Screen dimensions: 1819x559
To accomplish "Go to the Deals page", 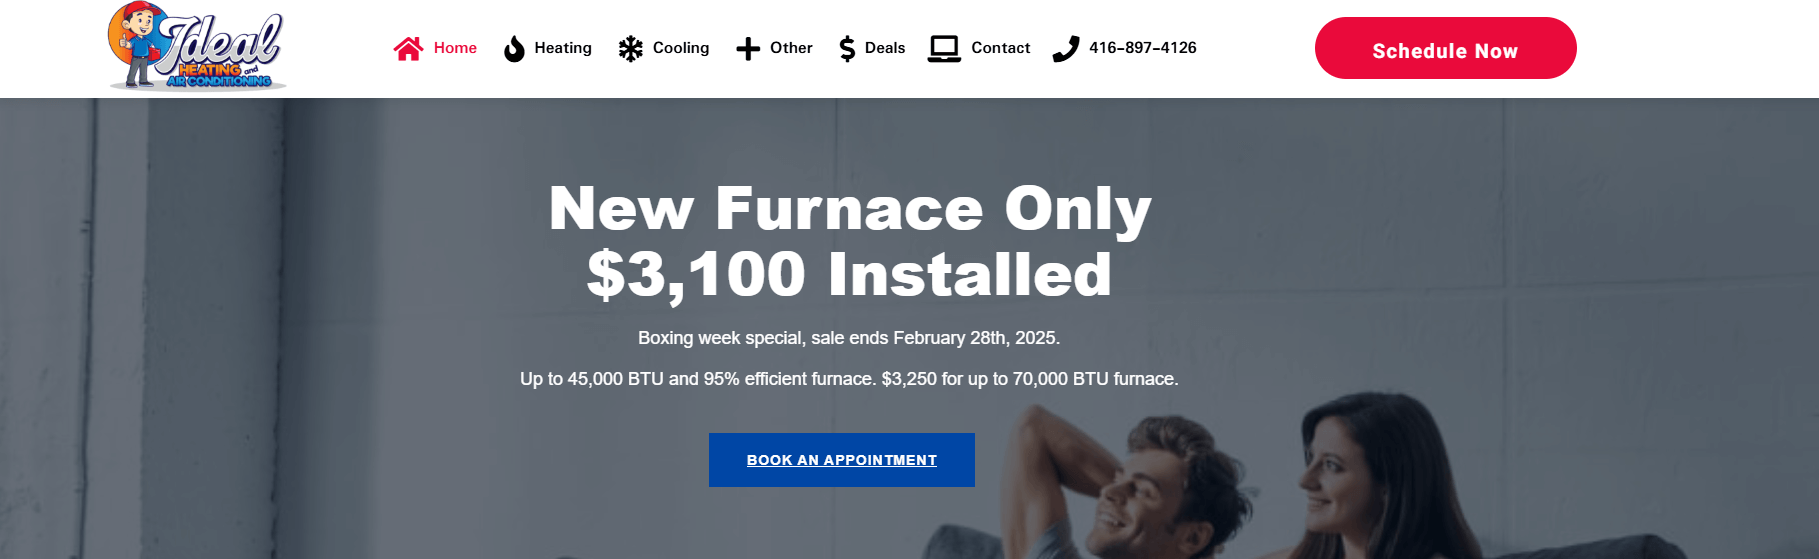I will [x=885, y=48].
